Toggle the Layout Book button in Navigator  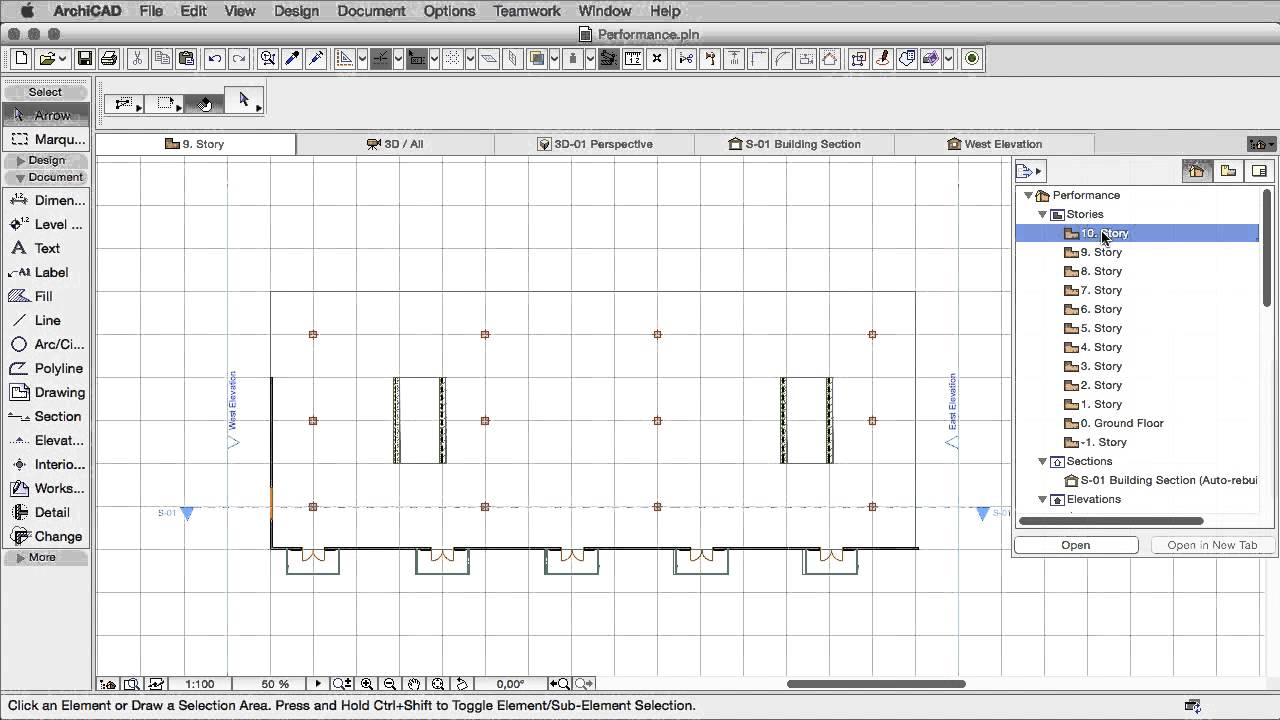1259,171
